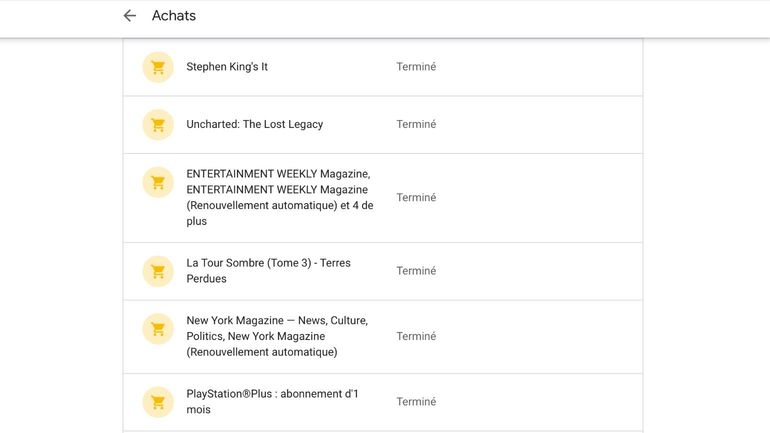The image size is (770, 433).
Task: Click the cart icon for Uncharted: The Lost Legacy
Action: coord(158,125)
